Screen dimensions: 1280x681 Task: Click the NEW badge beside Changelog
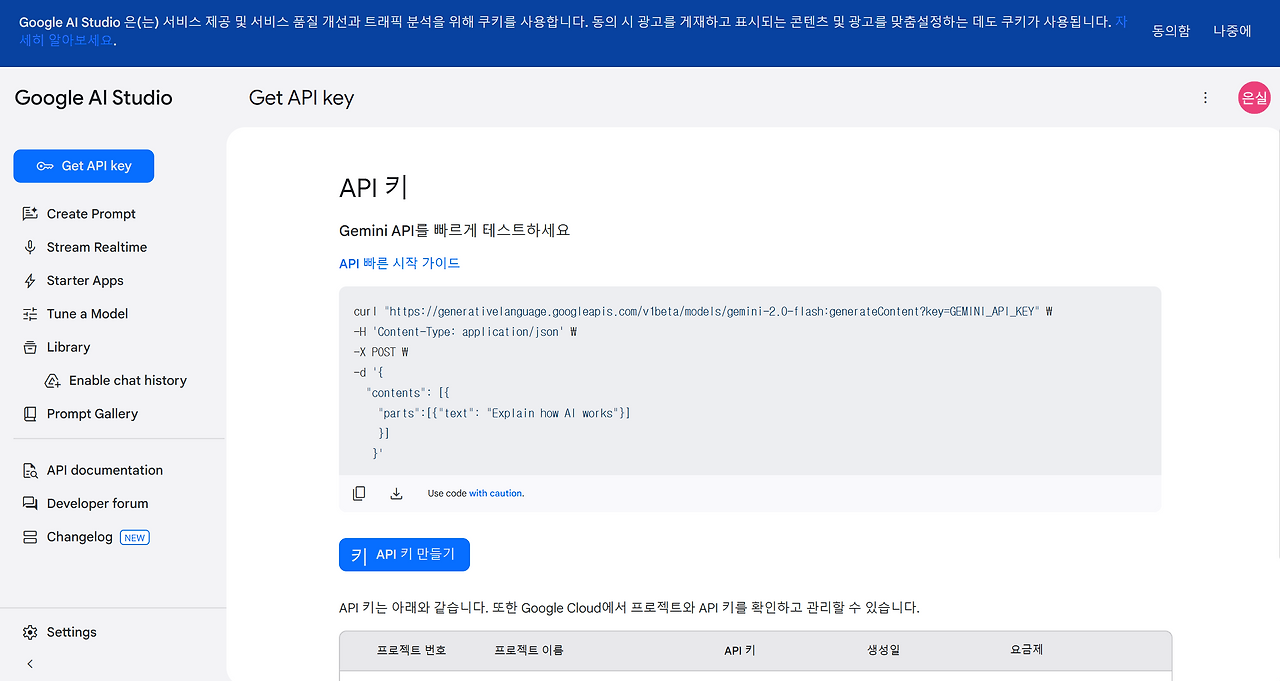[x=134, y=537]
